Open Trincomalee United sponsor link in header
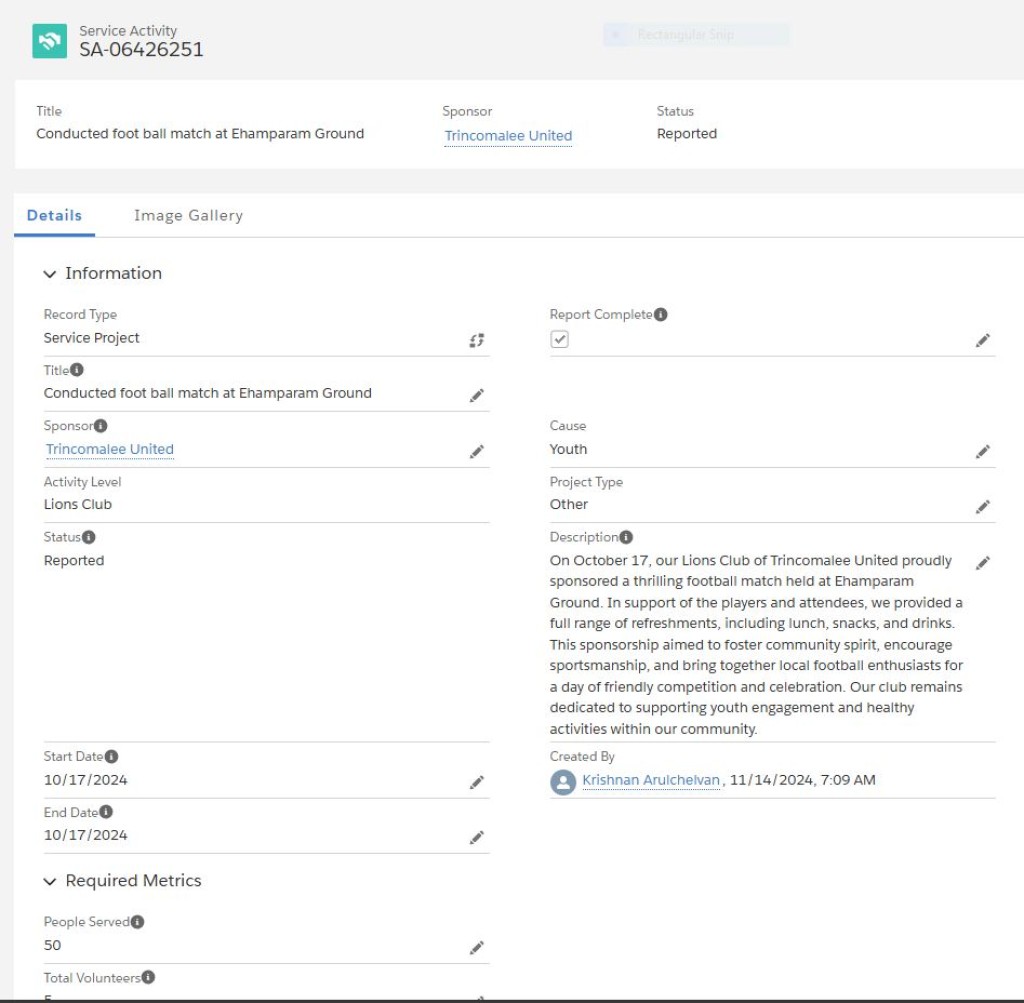The image size is (1024, 1003). point(508,136)
